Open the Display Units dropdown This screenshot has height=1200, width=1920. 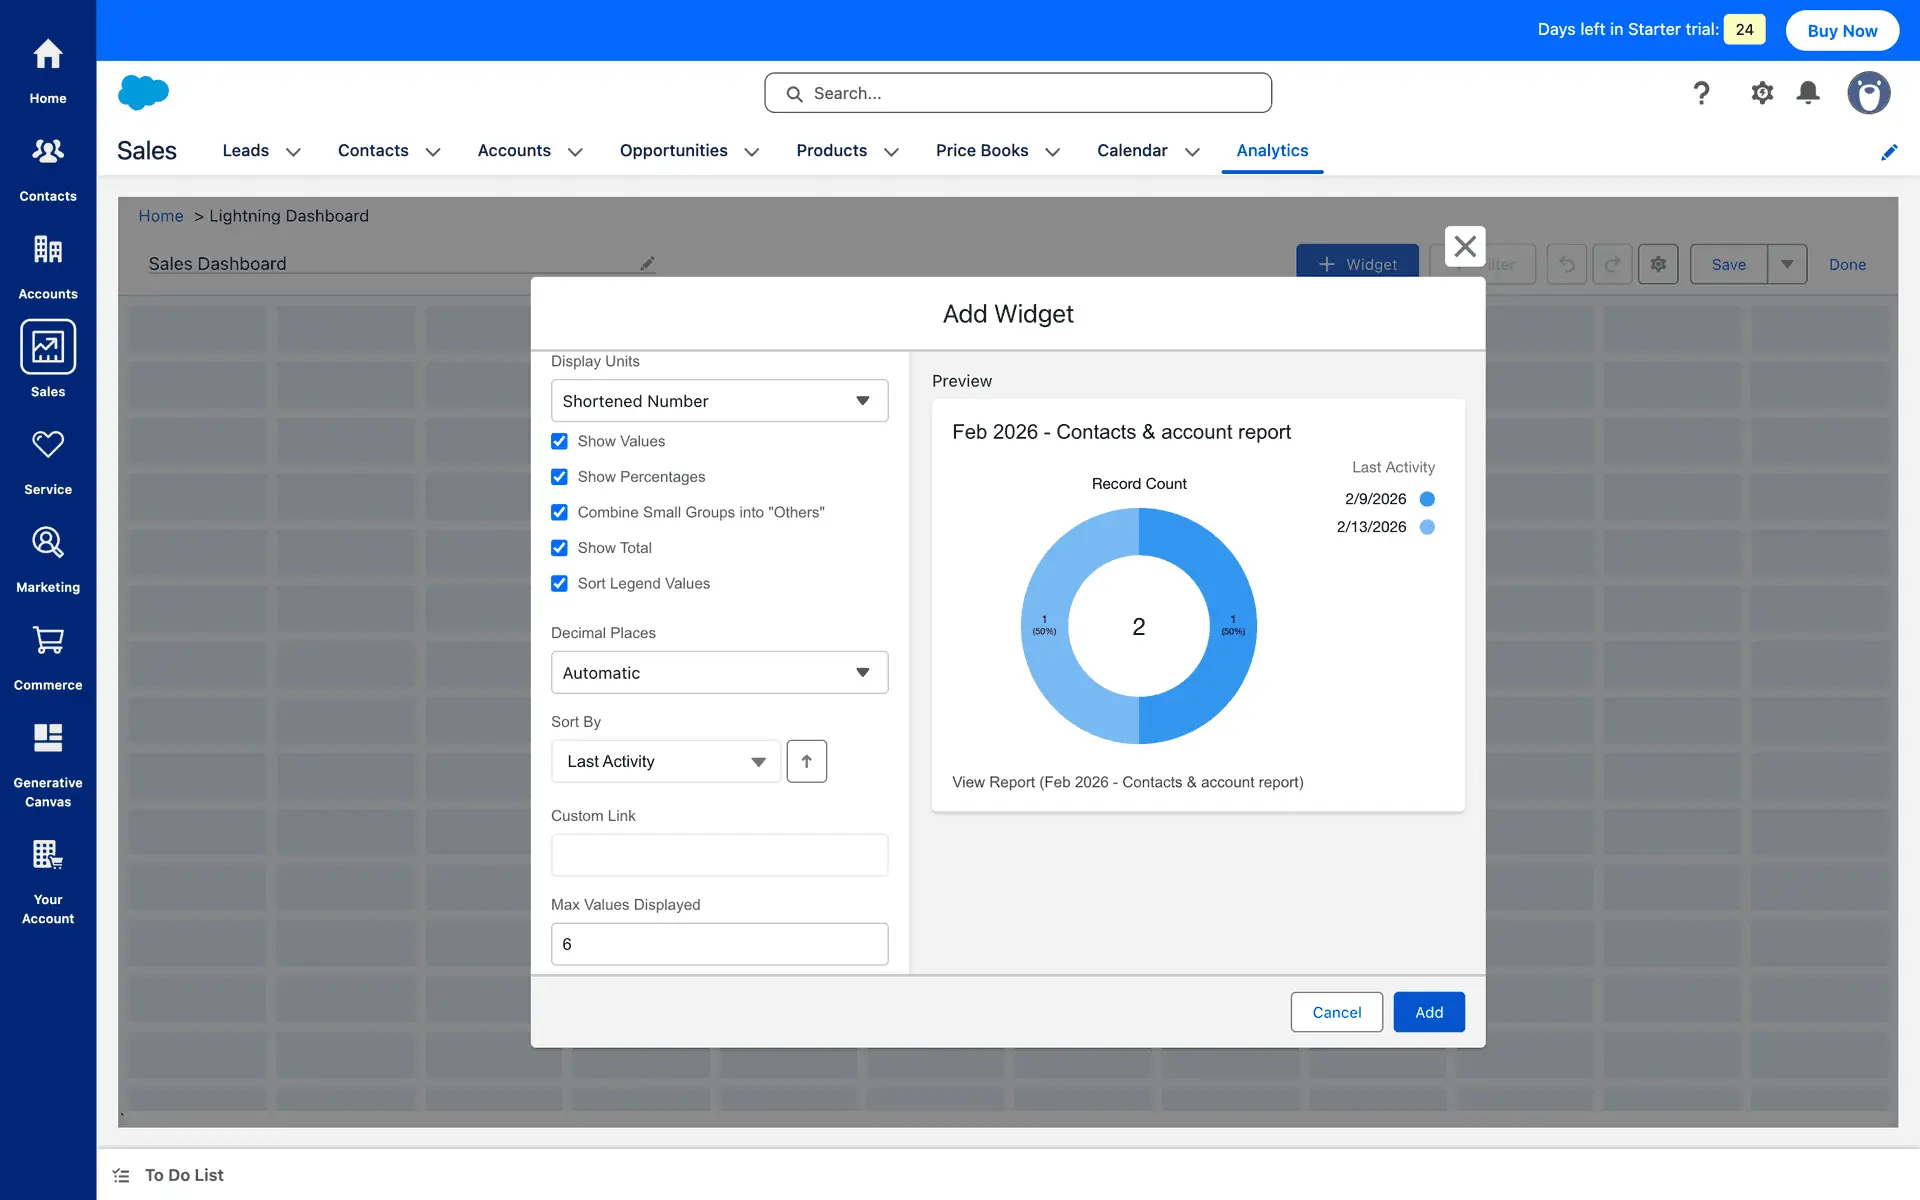(x=719, y=401)
